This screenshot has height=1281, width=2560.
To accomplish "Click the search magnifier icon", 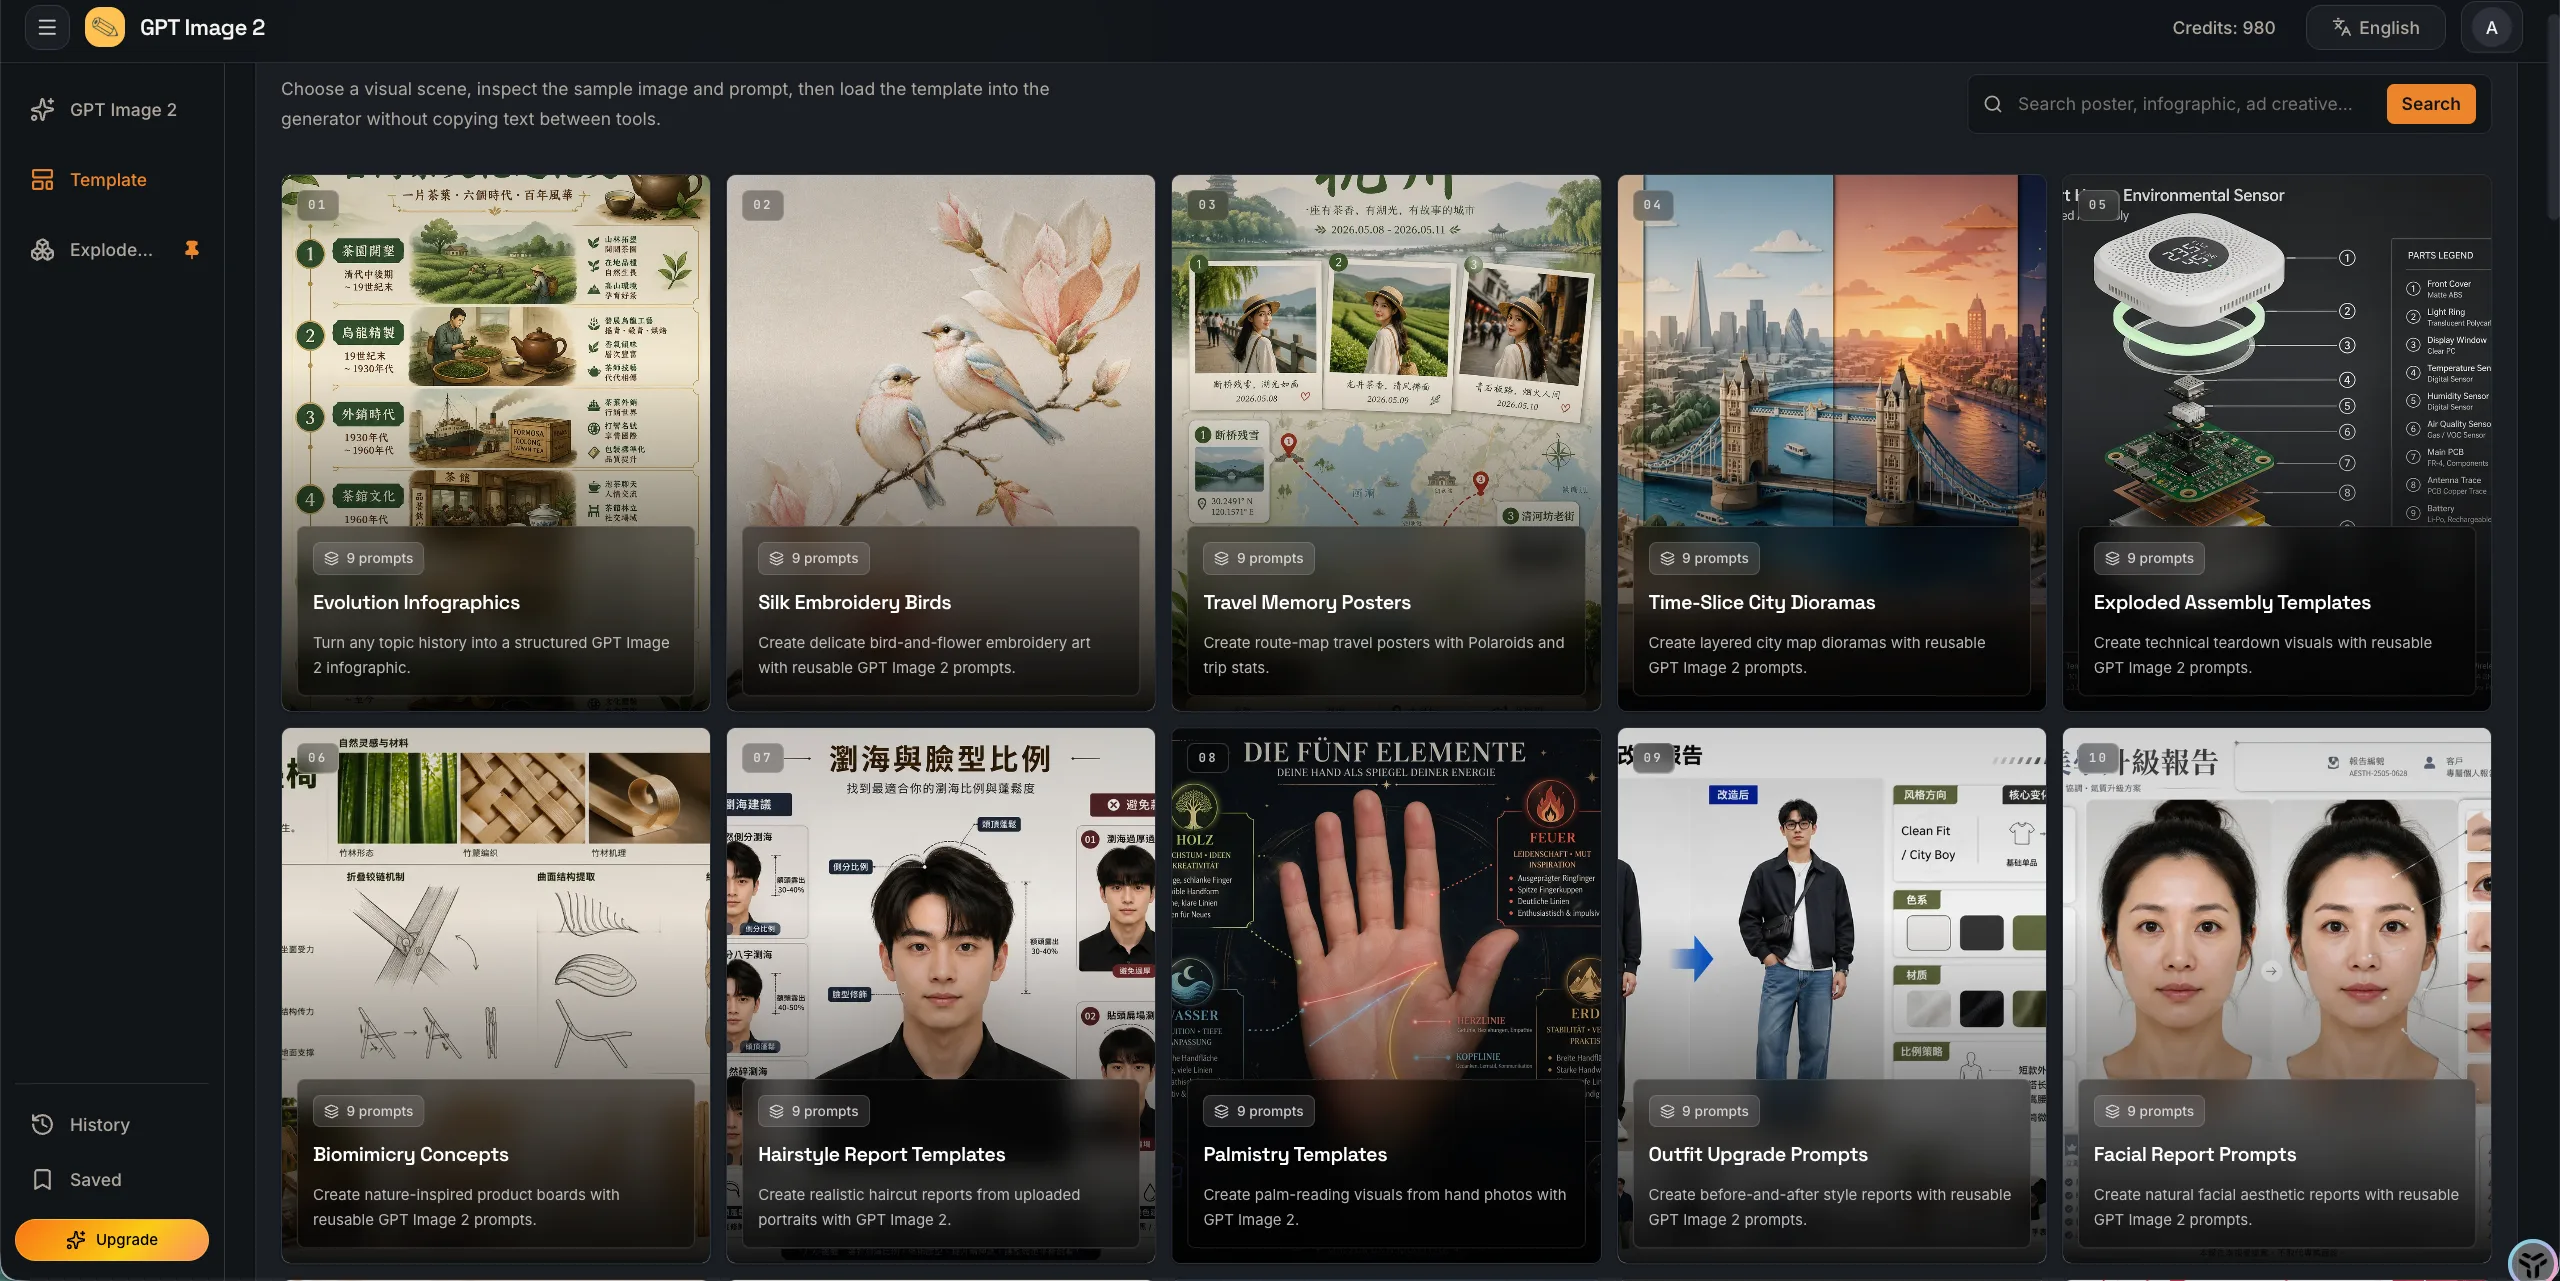I will click(x=1992, y=104).
